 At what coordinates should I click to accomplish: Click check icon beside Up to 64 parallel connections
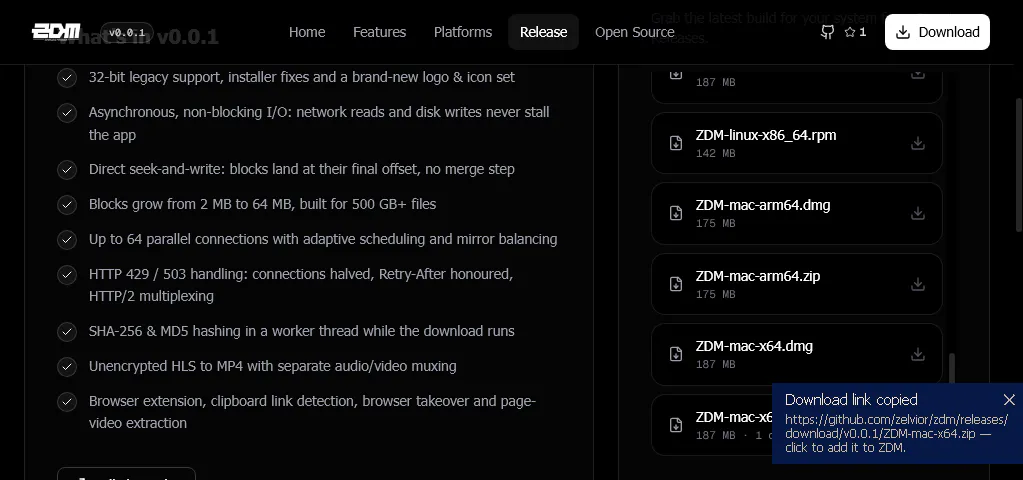coord(67,240)
